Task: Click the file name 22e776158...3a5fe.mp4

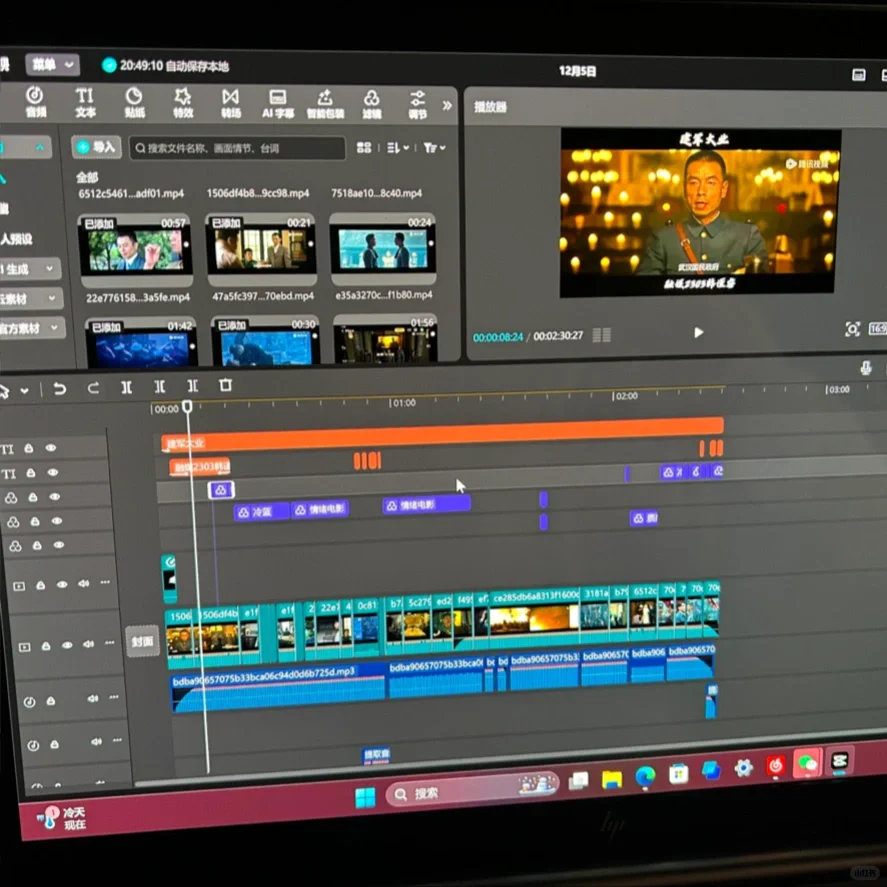Action: pyautogui.click(x=138, y=297)
